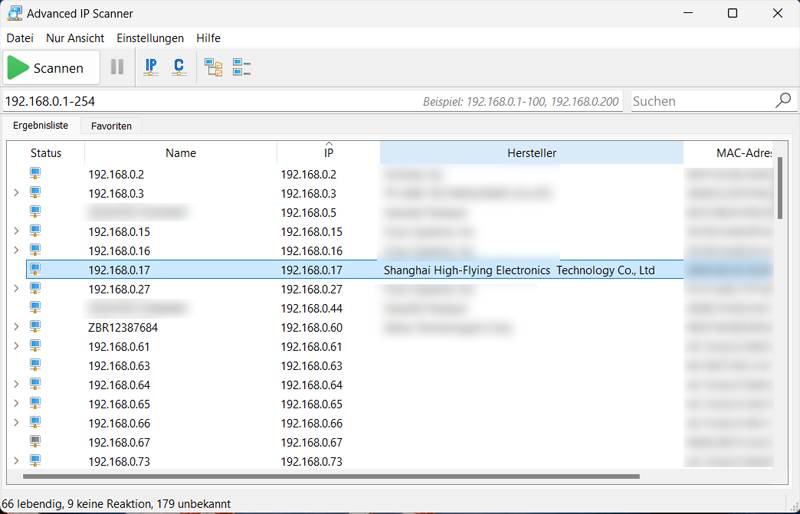Screen dimensions: 800x514
Task: Select IP cell 192.168.0.2
Action: point(308,175)
